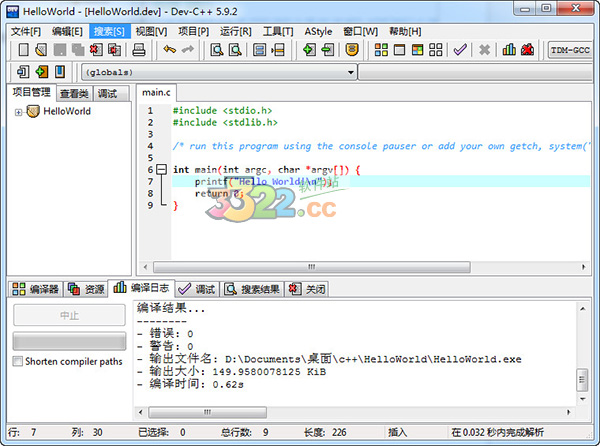Click the Find magnifier icon
The height and width of the screenshot is (446, 600).
click(217, 50)
